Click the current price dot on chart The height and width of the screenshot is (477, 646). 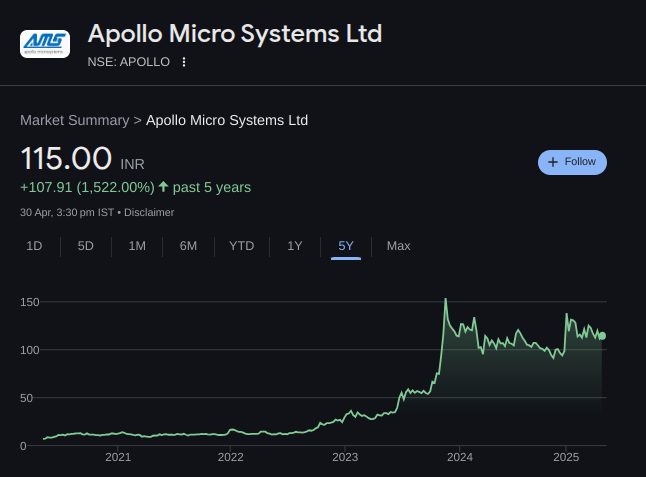coord(602,336)
